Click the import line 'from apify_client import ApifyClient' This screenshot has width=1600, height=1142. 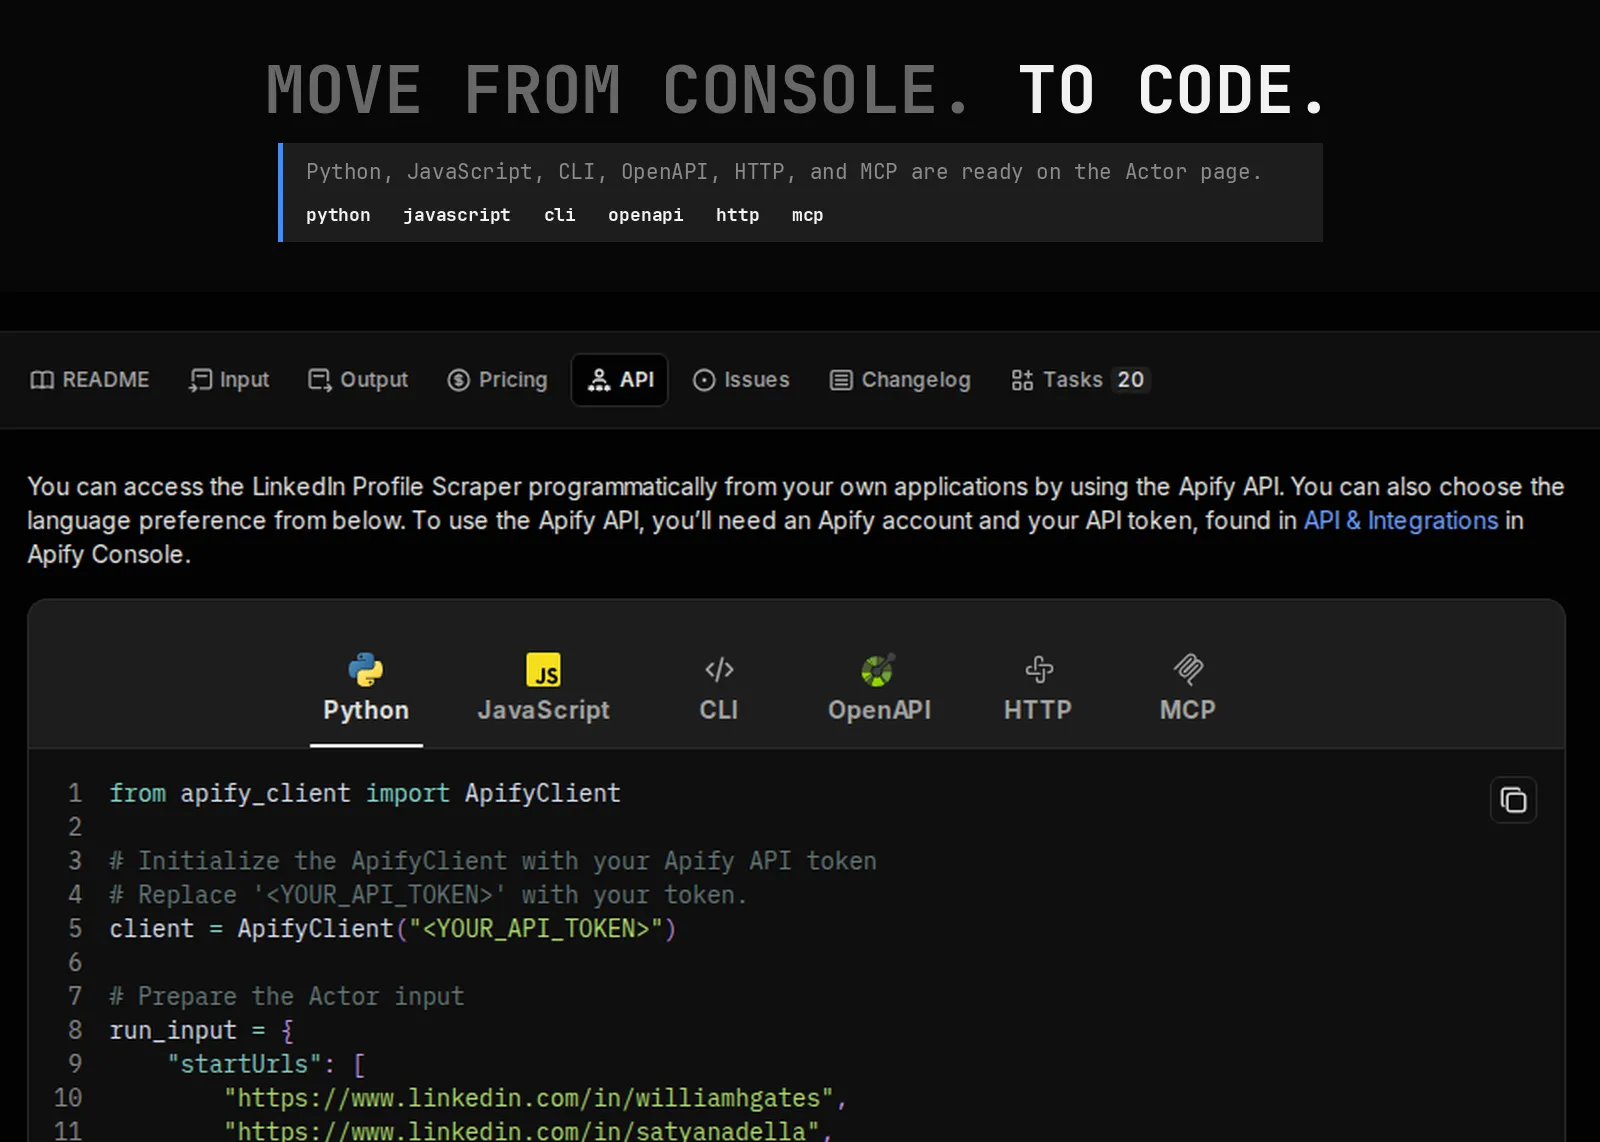tap(365, 793)
